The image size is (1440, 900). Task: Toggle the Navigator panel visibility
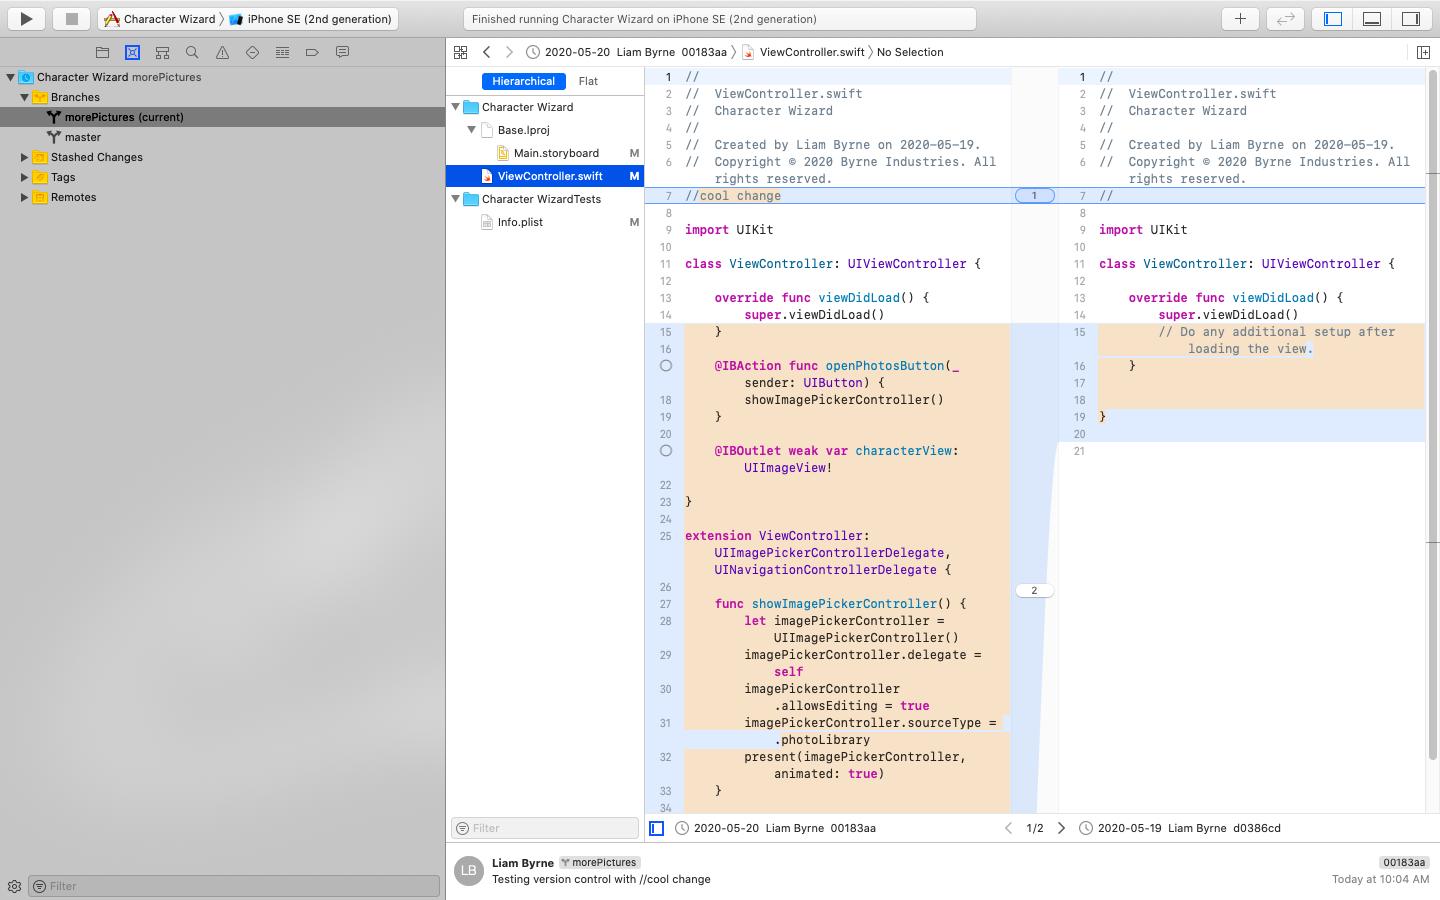pyautogui.click(x=1333, y=18)
